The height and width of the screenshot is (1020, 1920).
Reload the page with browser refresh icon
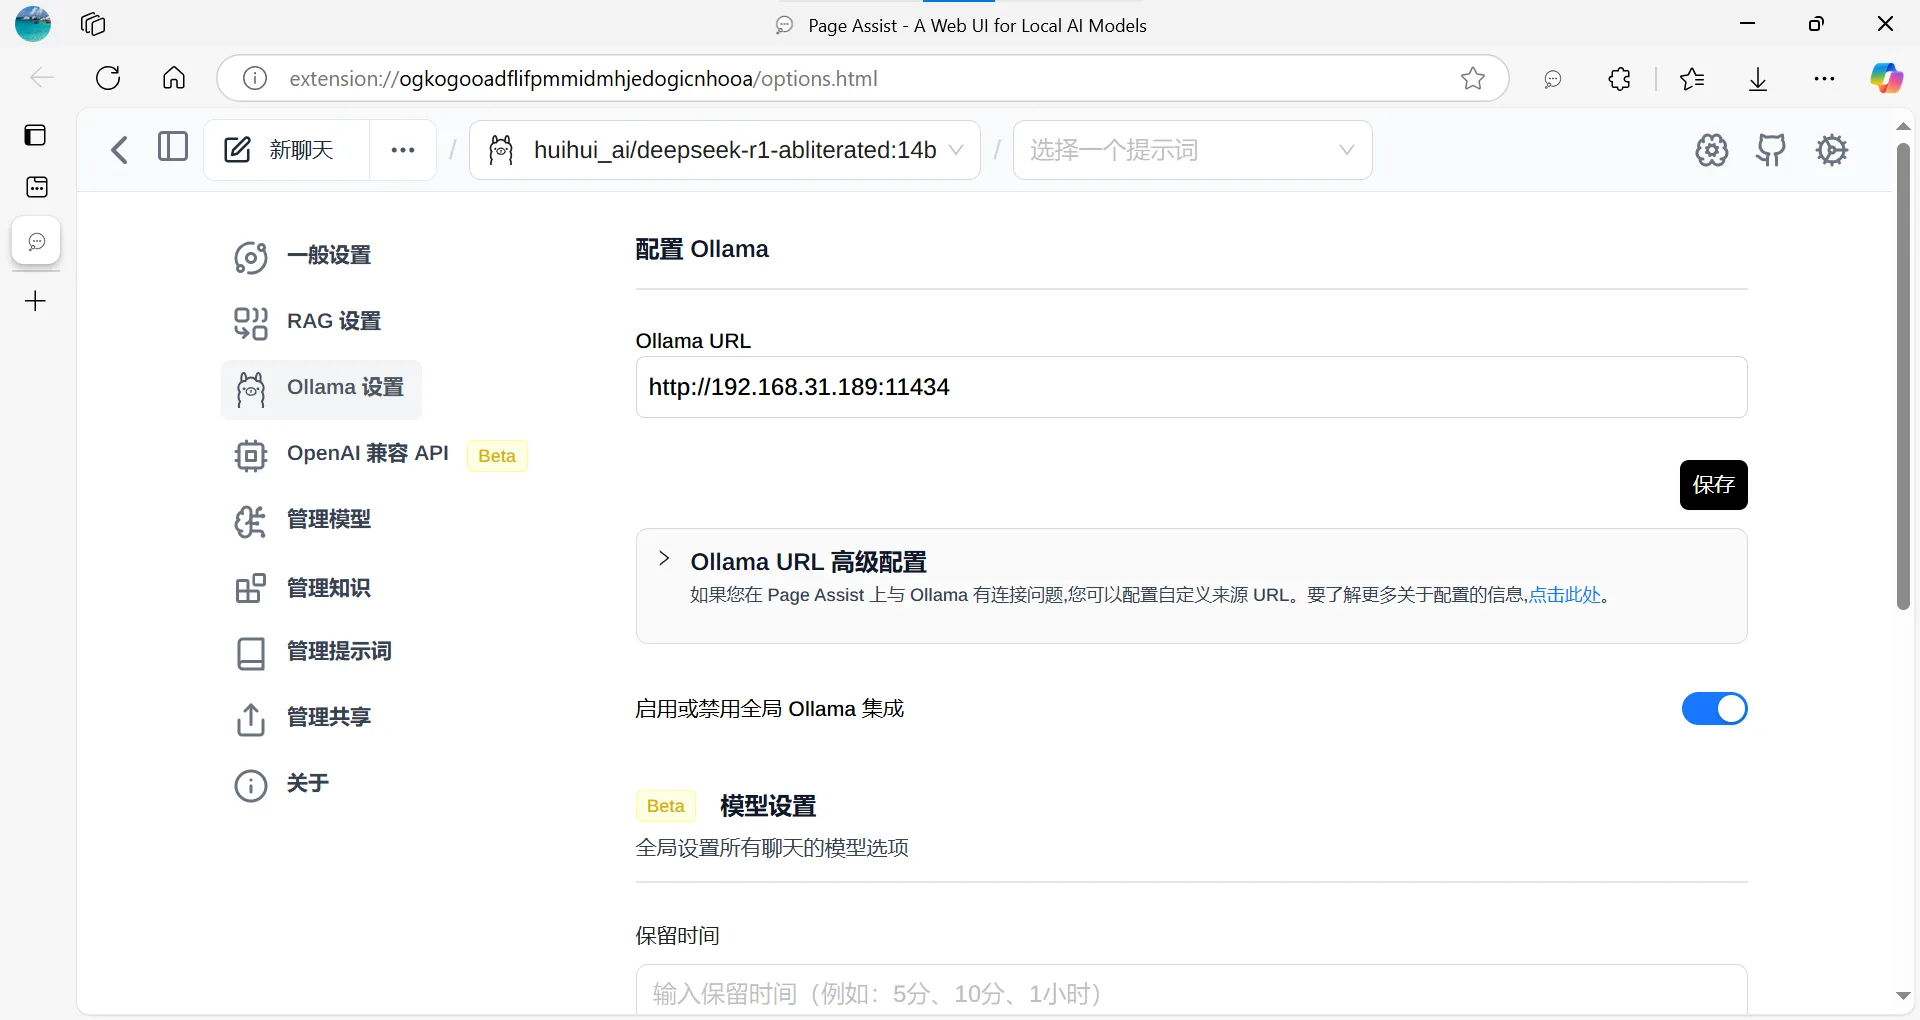click(x=108, y=78)
